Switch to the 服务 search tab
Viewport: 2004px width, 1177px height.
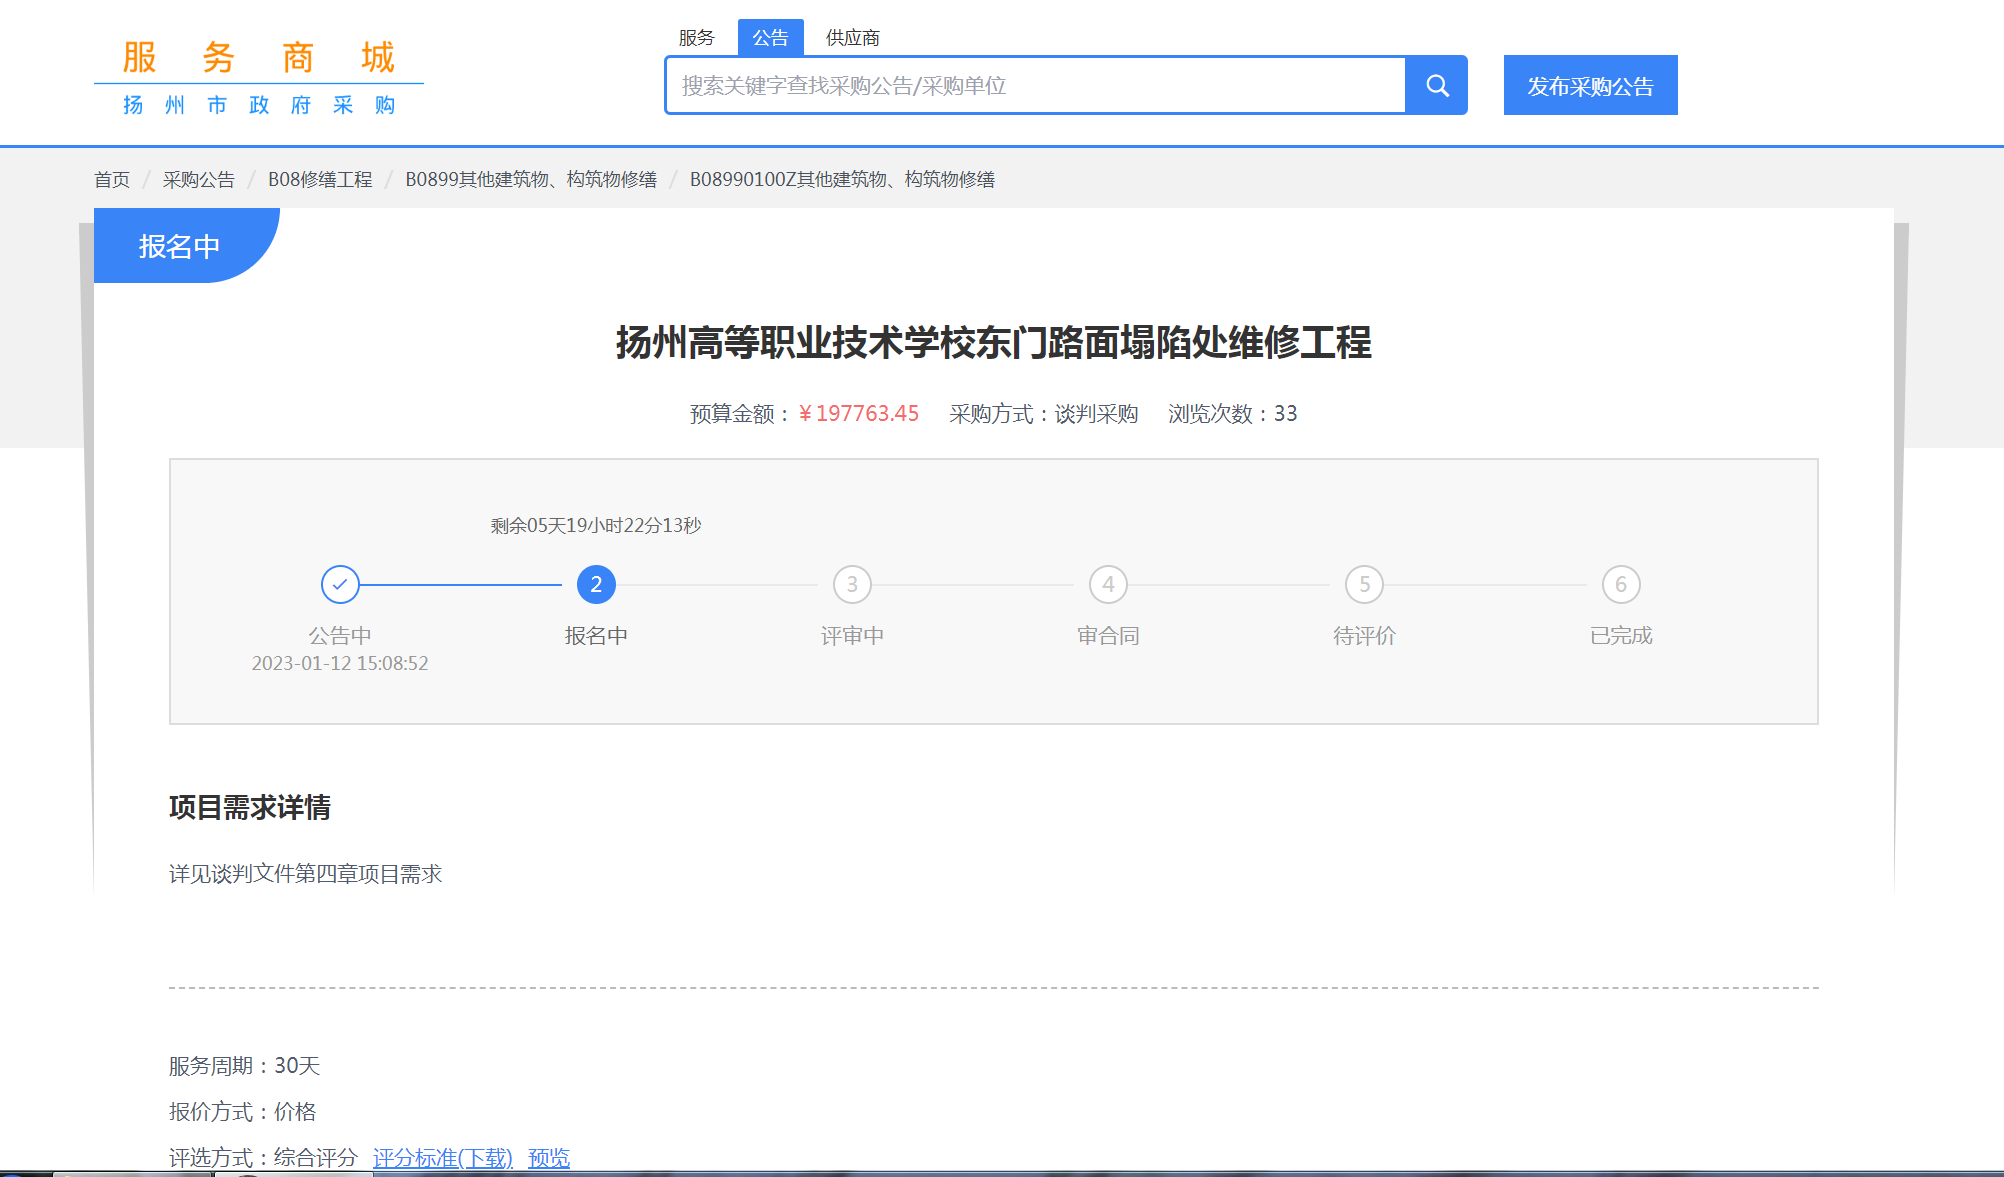[696, 38]
